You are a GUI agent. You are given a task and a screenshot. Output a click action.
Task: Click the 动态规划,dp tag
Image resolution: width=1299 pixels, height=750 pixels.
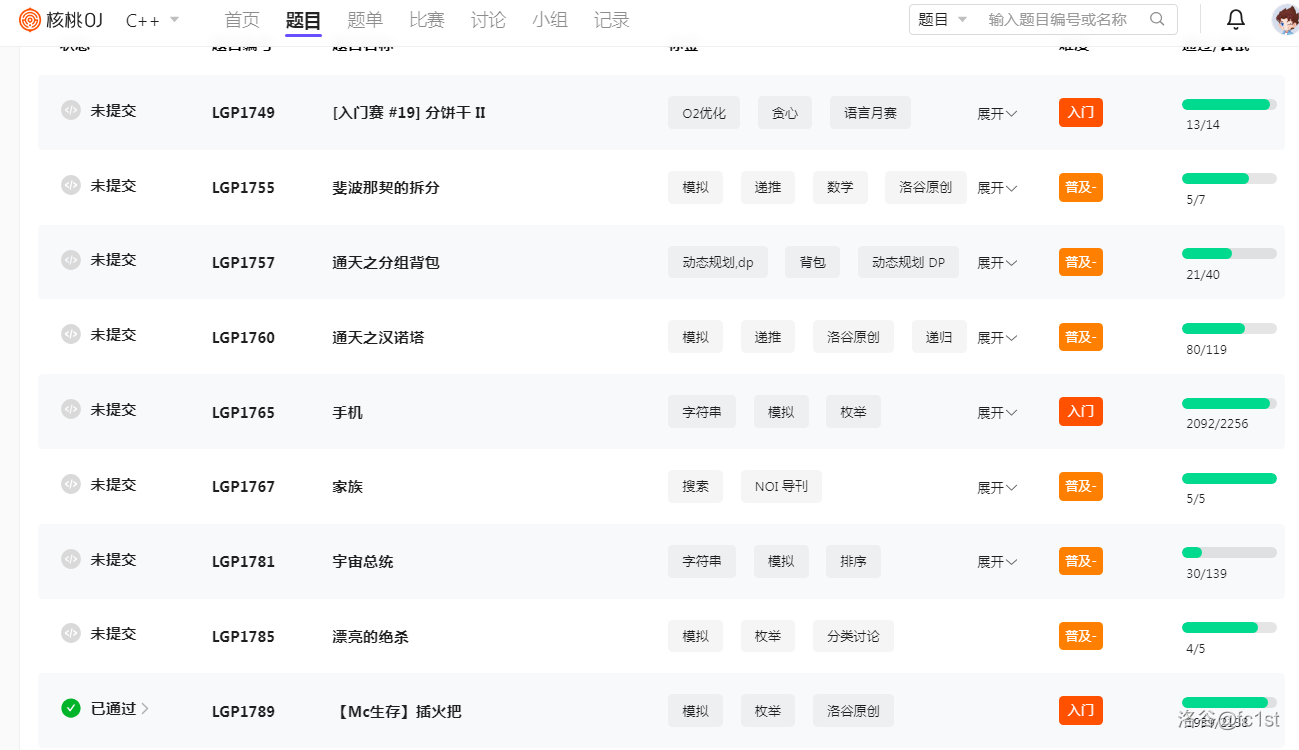pyautogui.click(x=717, y=263)
